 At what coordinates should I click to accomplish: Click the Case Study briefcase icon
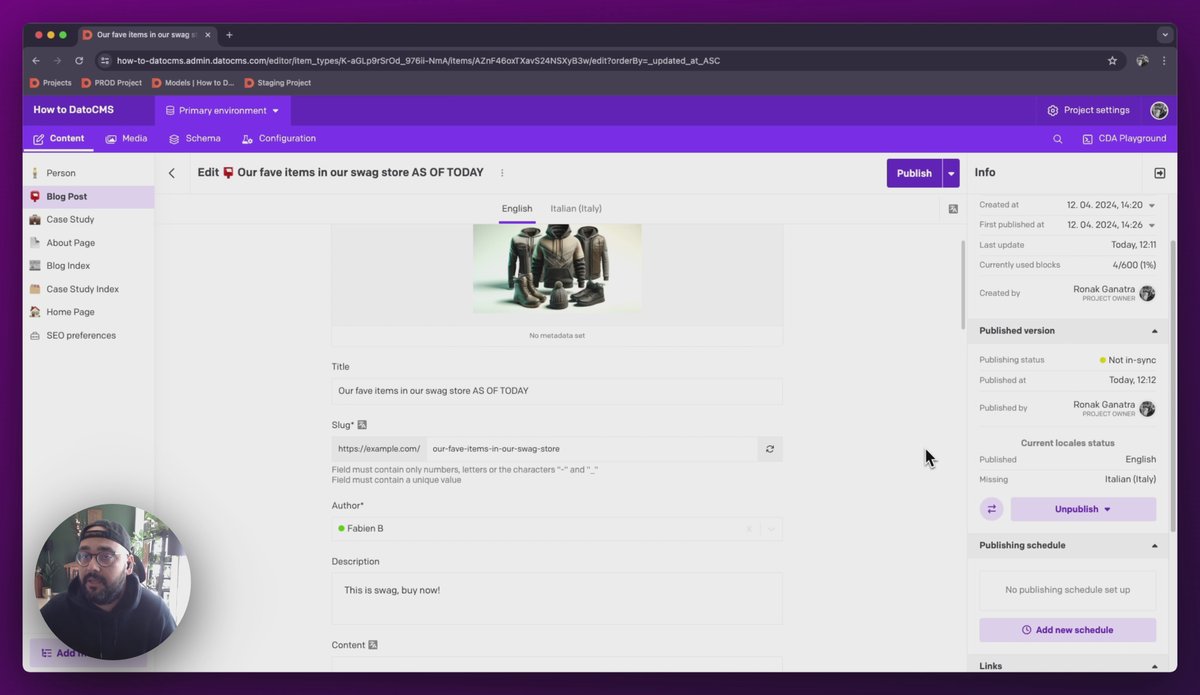point(35,219)
